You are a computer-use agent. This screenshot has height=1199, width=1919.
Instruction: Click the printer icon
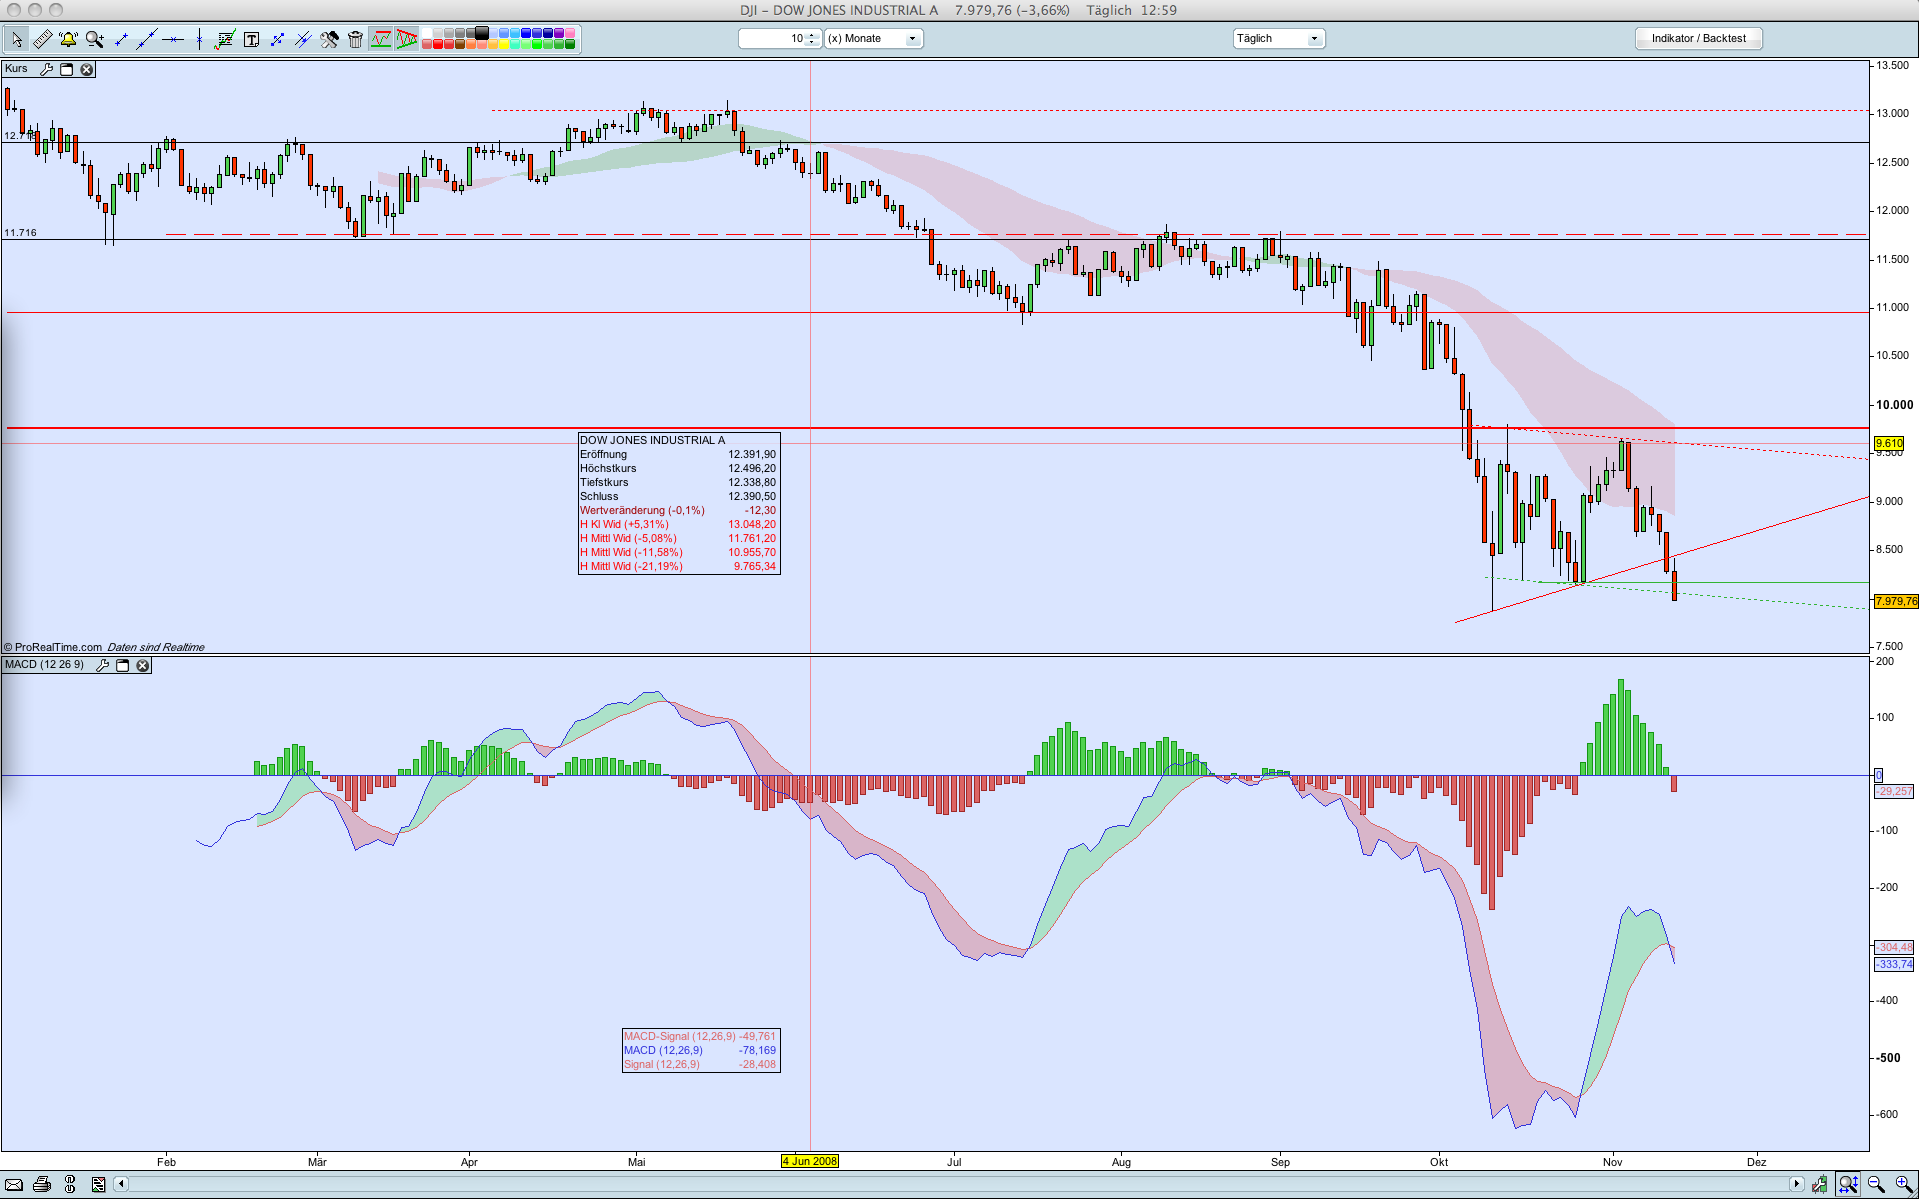(42, 1185)
